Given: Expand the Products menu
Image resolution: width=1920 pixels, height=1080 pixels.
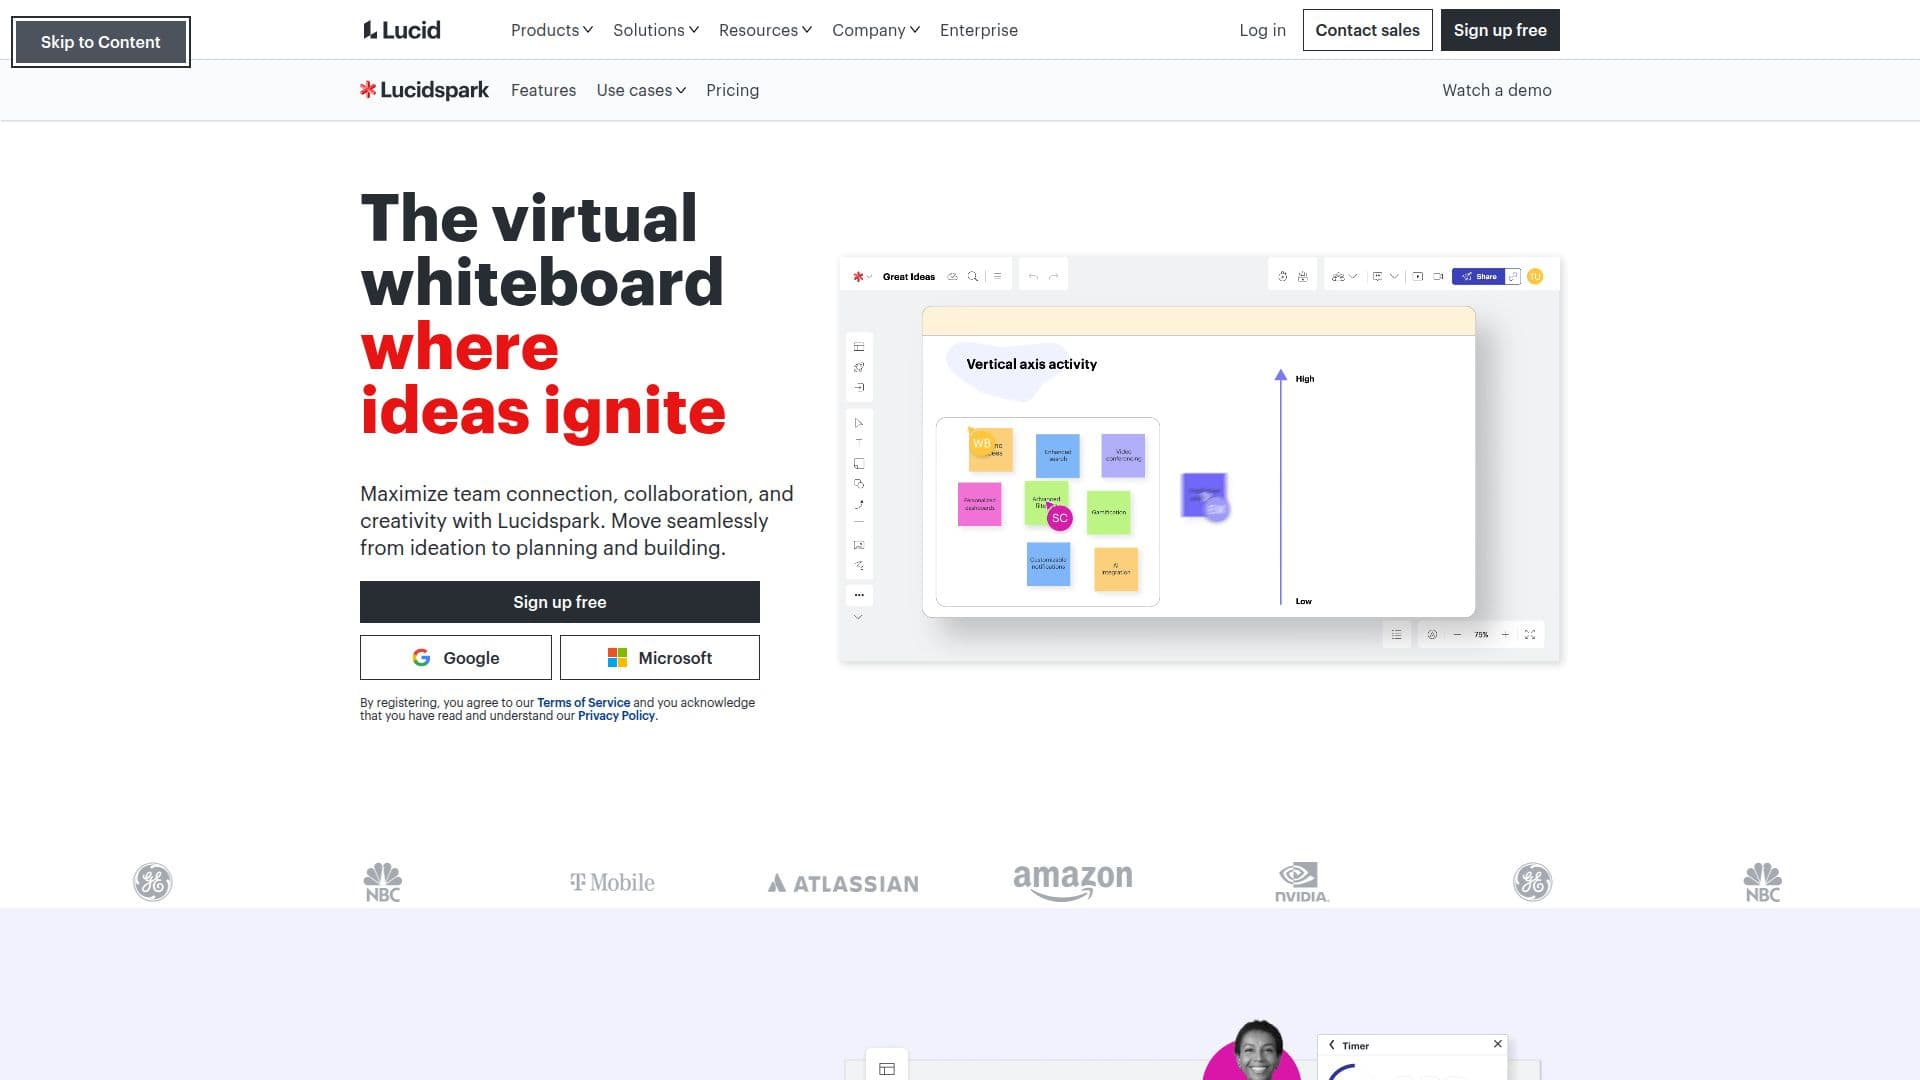Looking at the screenshot, I should pos(552,30).
